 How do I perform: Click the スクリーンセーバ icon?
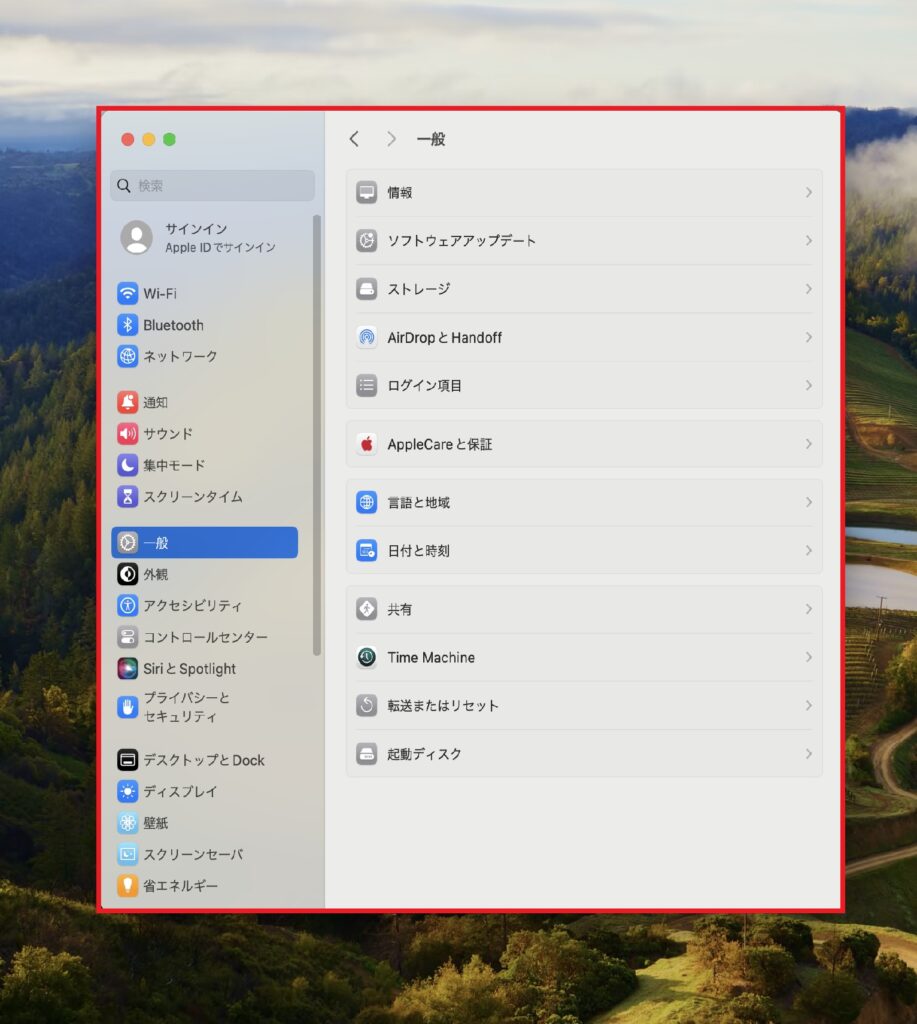point(127,854)
